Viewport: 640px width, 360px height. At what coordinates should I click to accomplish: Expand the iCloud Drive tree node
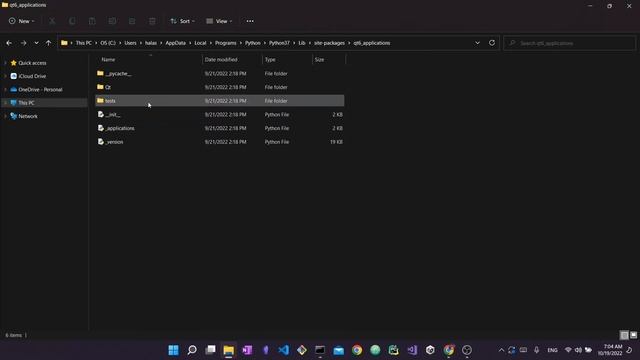point(5,76)
